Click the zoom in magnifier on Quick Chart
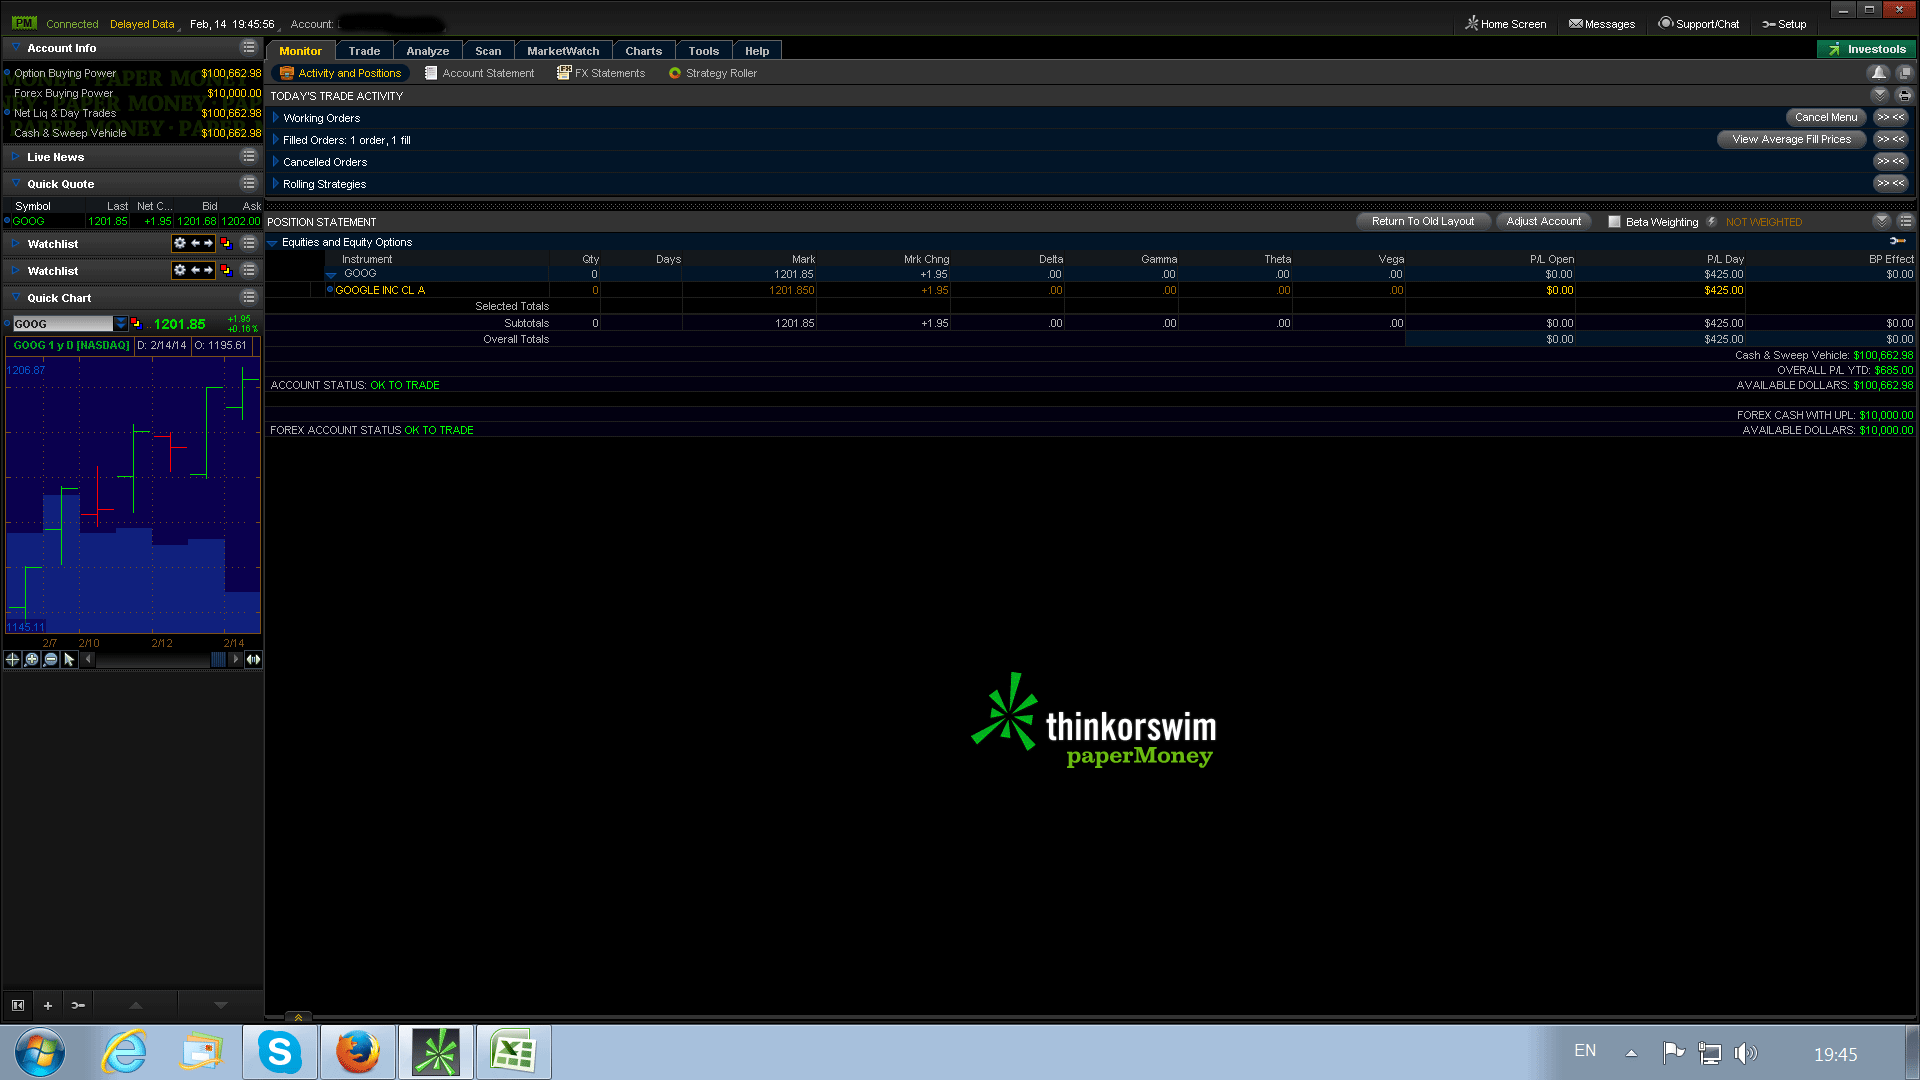 pos(32,659)
